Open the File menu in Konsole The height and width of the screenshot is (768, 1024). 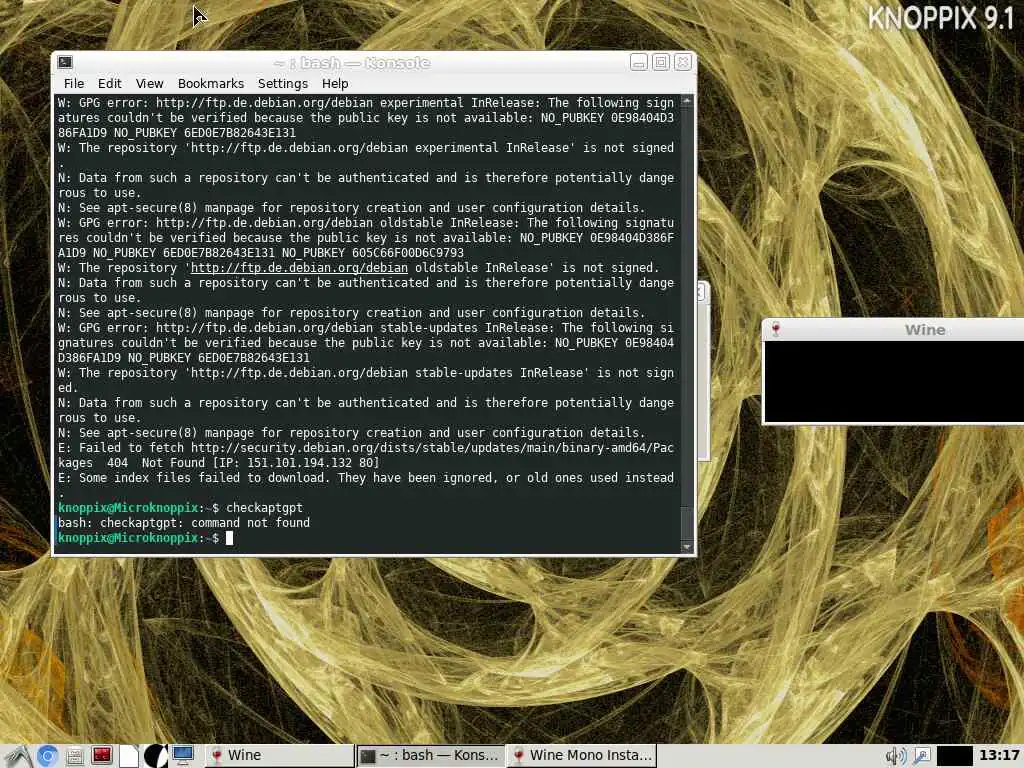tap(74, 84)
